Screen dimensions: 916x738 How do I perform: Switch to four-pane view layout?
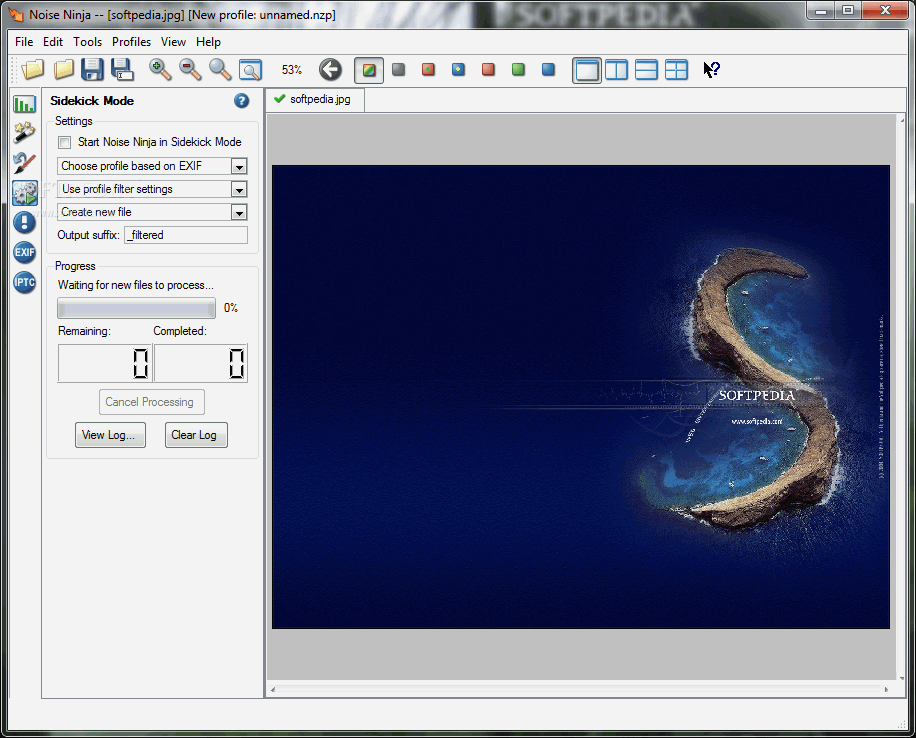click(676, 70)
